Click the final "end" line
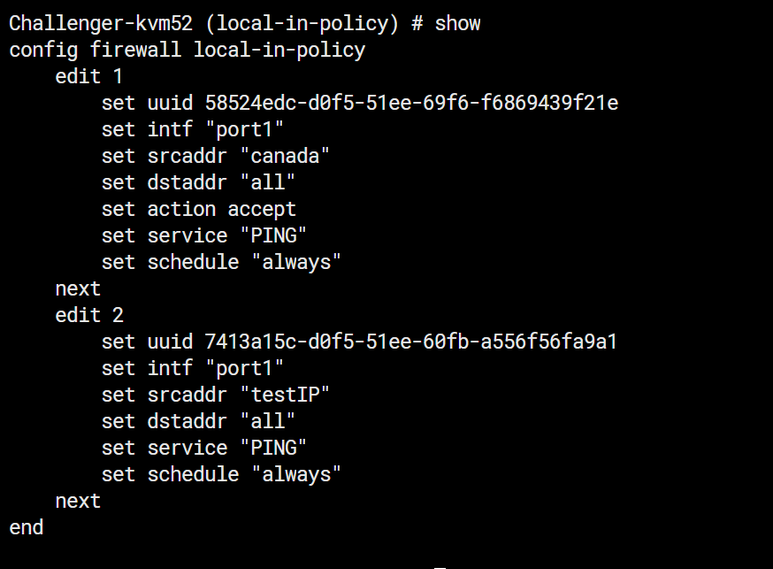 (x=26, y=527)
